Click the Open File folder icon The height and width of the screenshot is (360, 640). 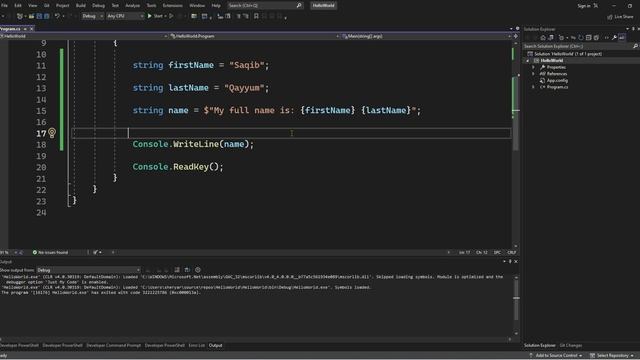31,16
